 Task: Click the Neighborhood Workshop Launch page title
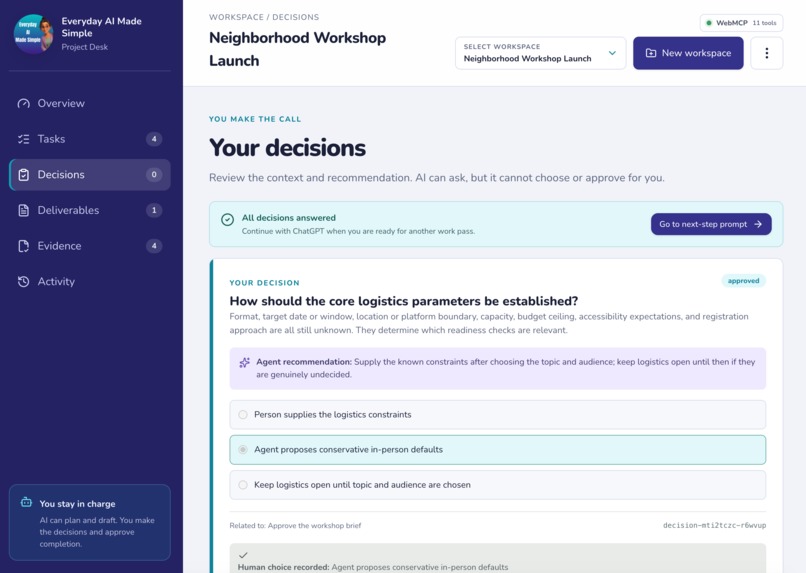coord(298,49)
